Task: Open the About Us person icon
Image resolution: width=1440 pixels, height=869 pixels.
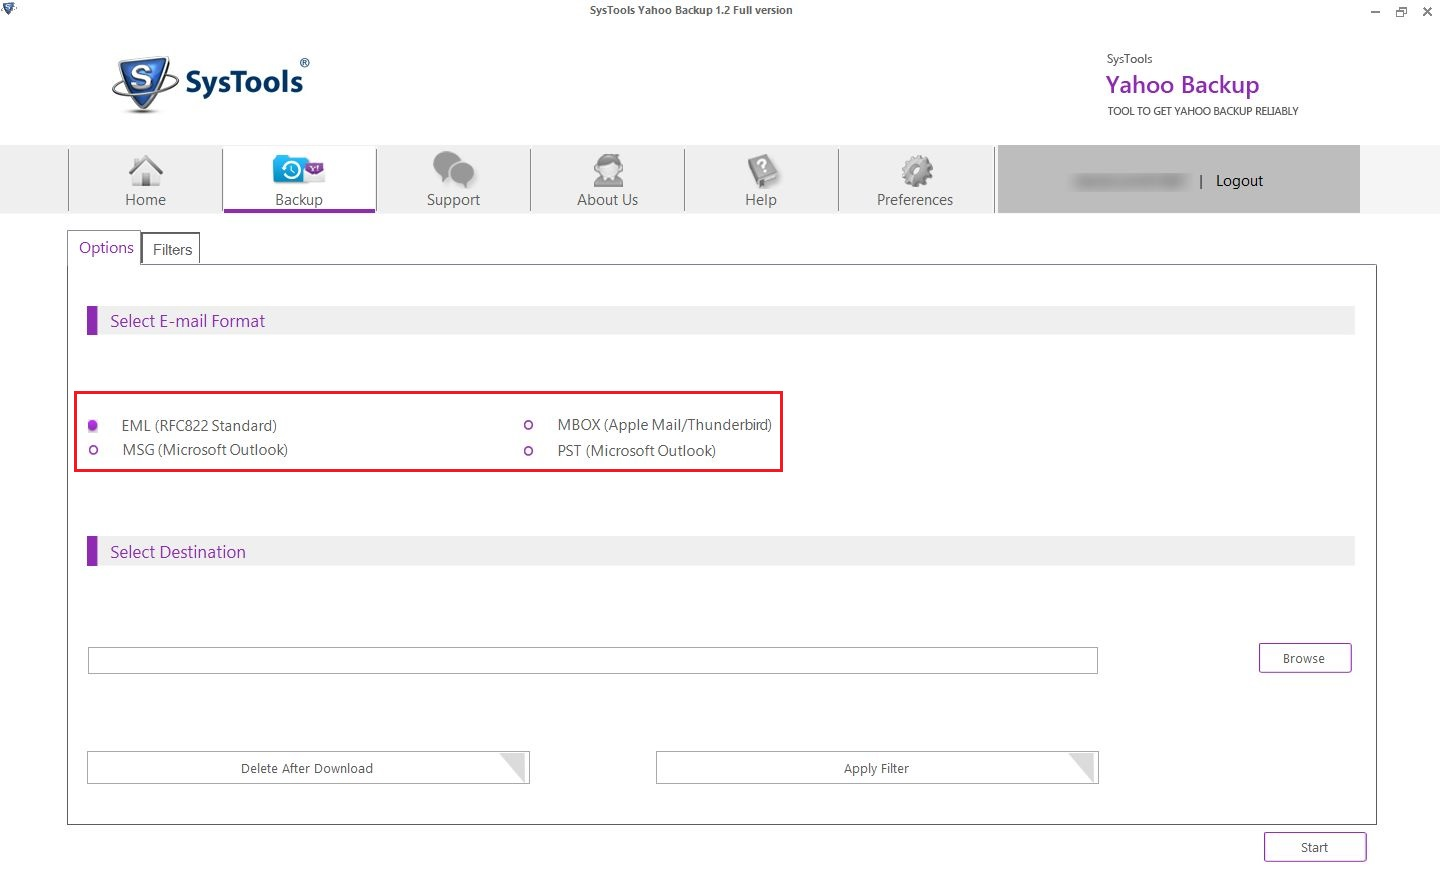Action: click(608, 171)
